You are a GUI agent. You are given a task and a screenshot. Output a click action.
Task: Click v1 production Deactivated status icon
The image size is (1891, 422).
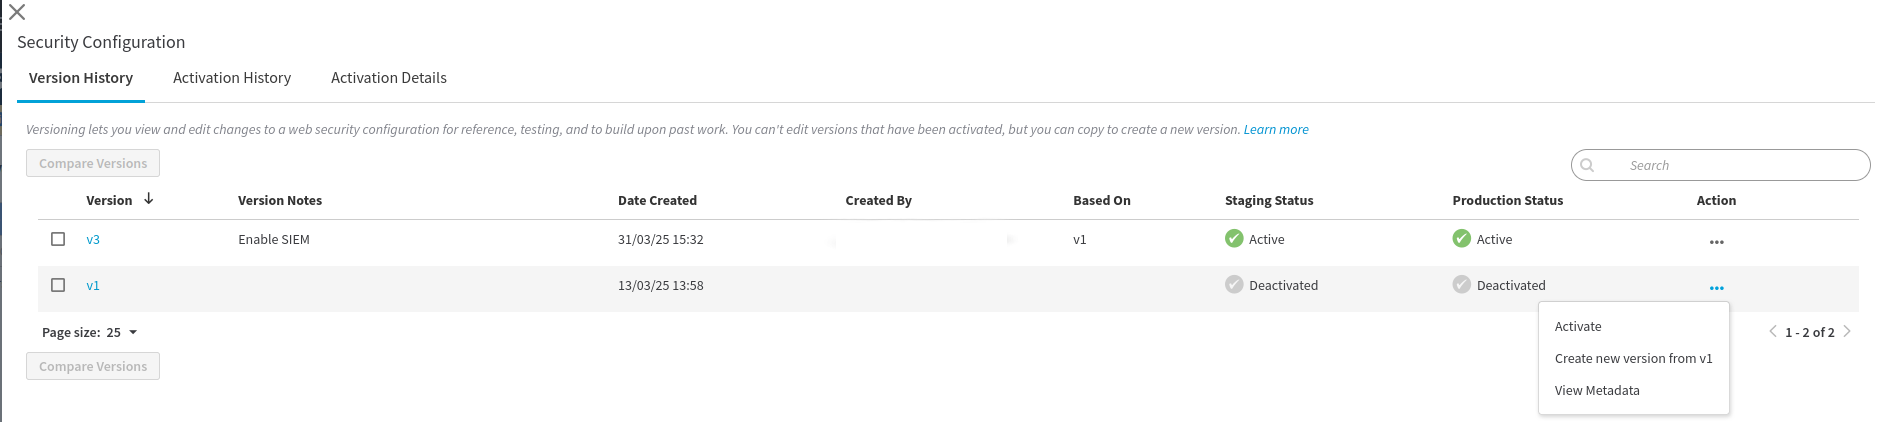tap(1462, 284)
